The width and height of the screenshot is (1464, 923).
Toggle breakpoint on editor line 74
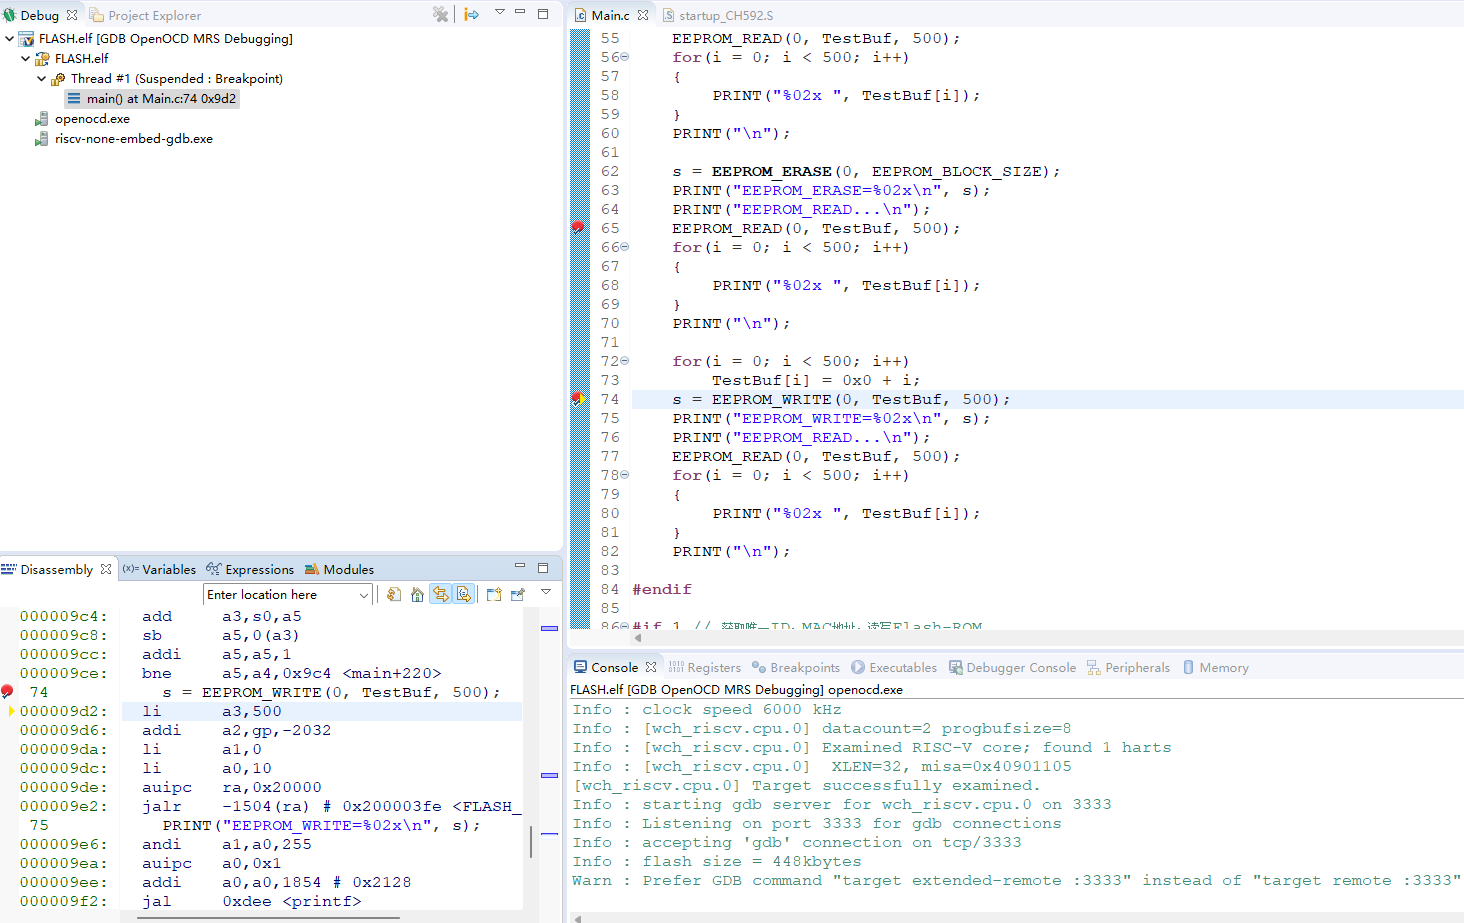pos(578,399)
